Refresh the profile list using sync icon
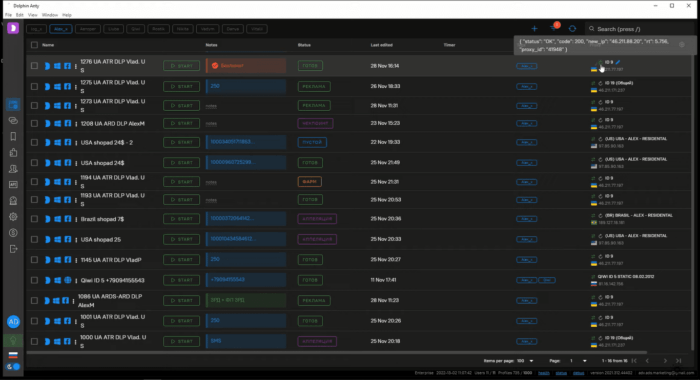Viewport: 700px width, 380px height. point(572,29)
